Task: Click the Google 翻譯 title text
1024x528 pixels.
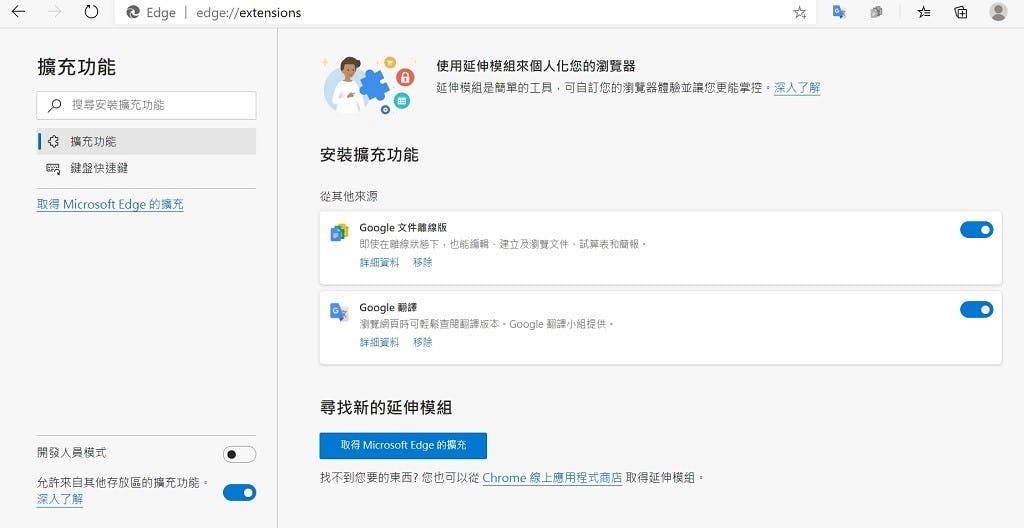Action: [x=388, y=308]
